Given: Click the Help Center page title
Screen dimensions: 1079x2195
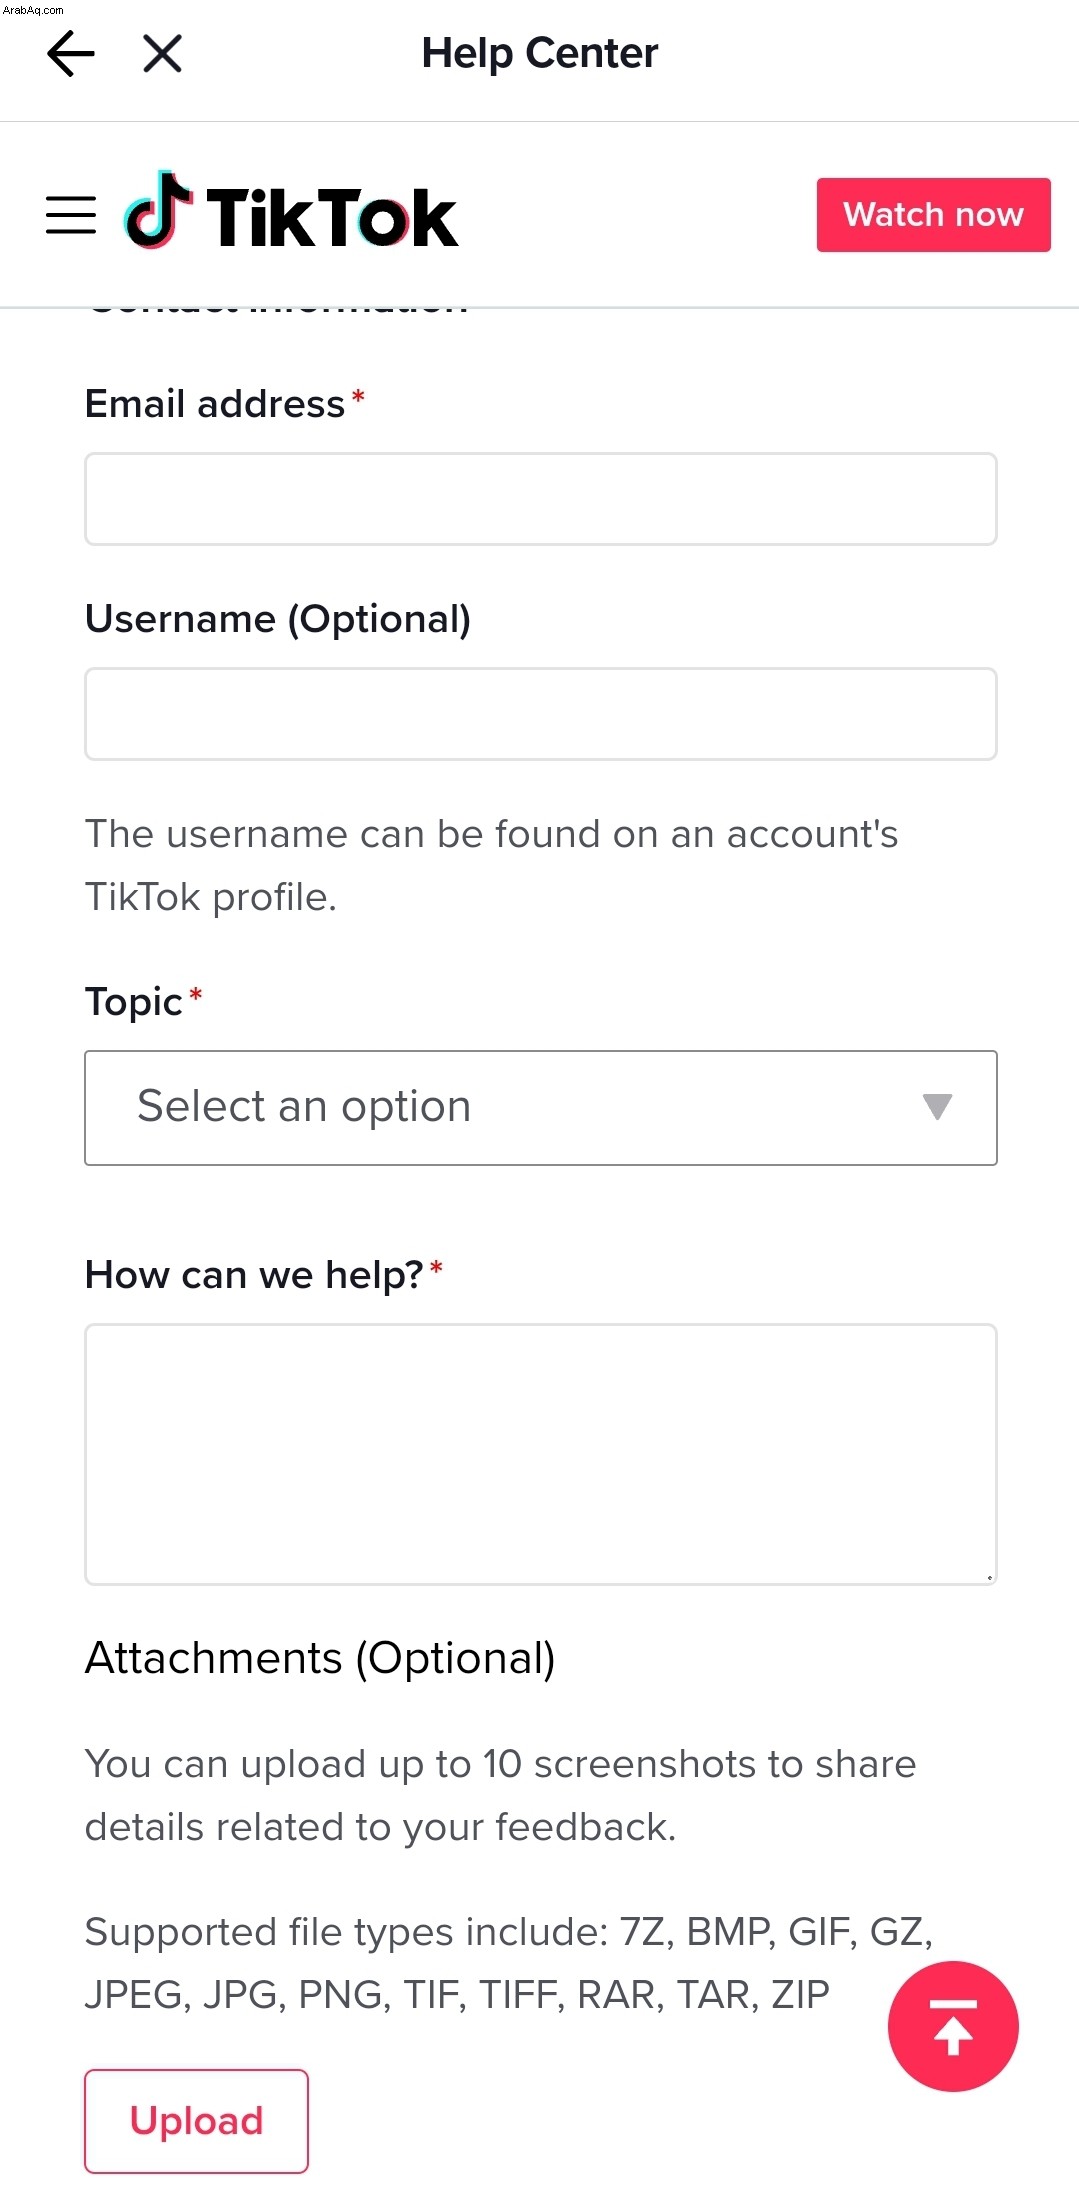Looking at the screenshot, I should [540, 53].
